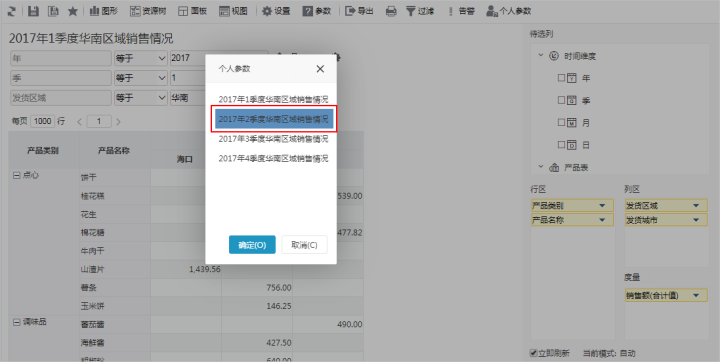Collapse the 时间维度 tree node
The height and width of the screenshot is (362, 720).
coord(540,55)
